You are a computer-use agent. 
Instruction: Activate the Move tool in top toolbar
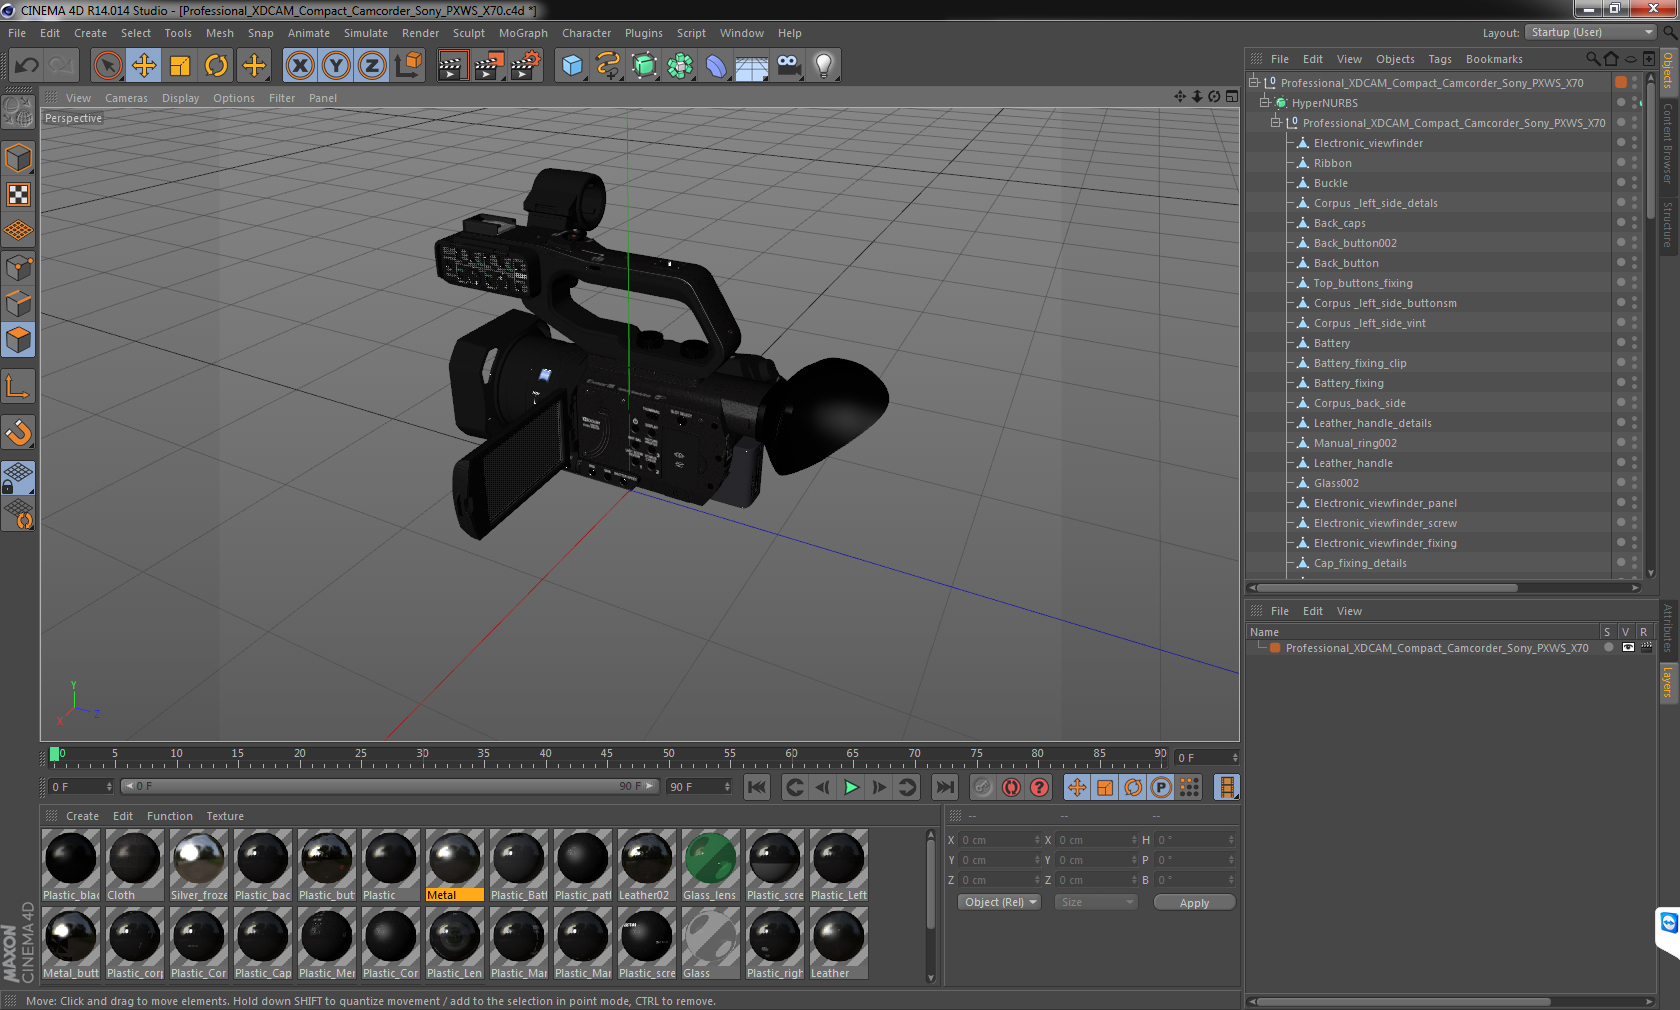pos(144,66)
